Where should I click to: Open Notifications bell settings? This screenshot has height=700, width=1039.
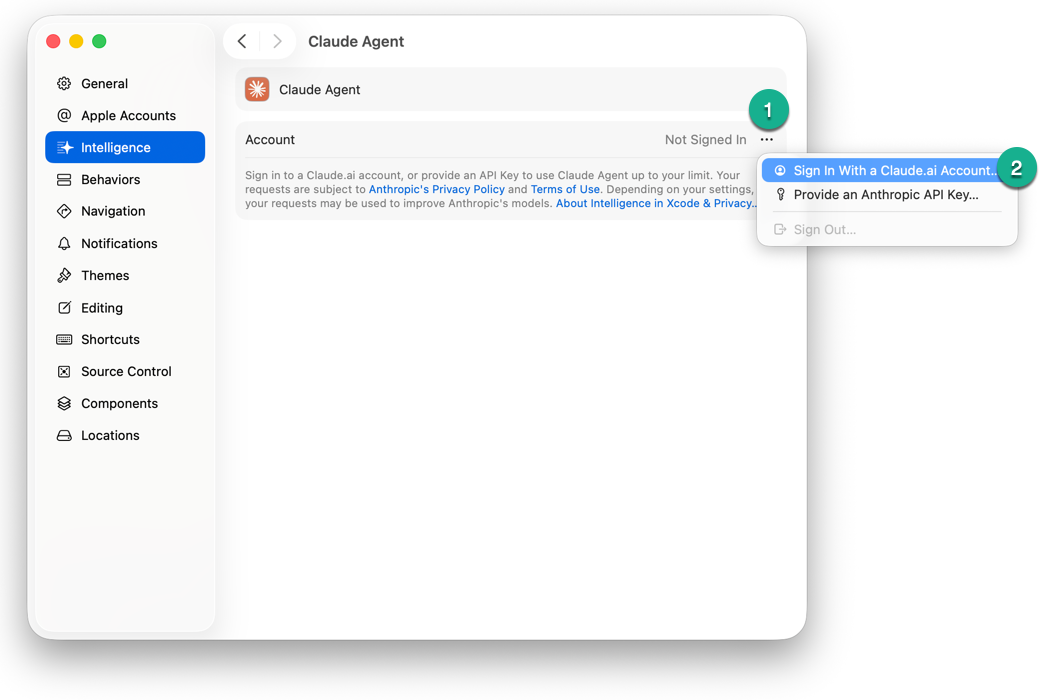118,244
